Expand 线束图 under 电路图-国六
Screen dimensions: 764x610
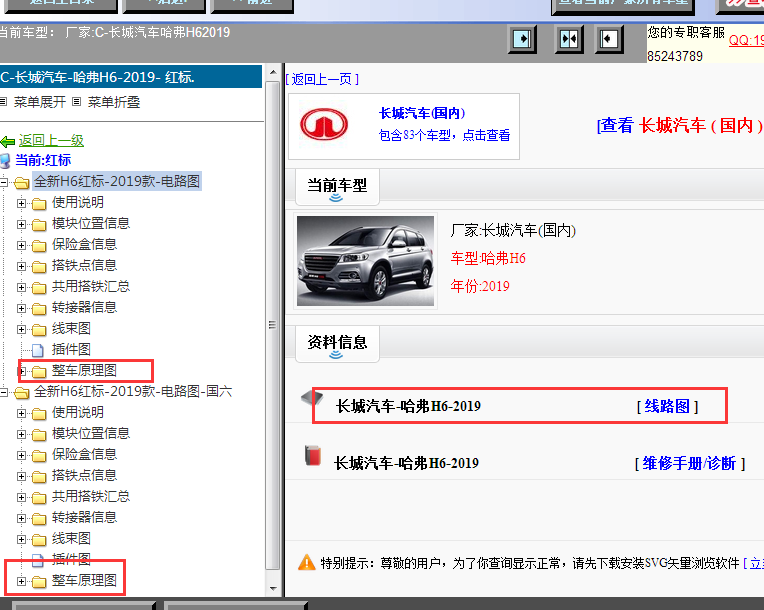pyautogui.click(x=21, y=539)
